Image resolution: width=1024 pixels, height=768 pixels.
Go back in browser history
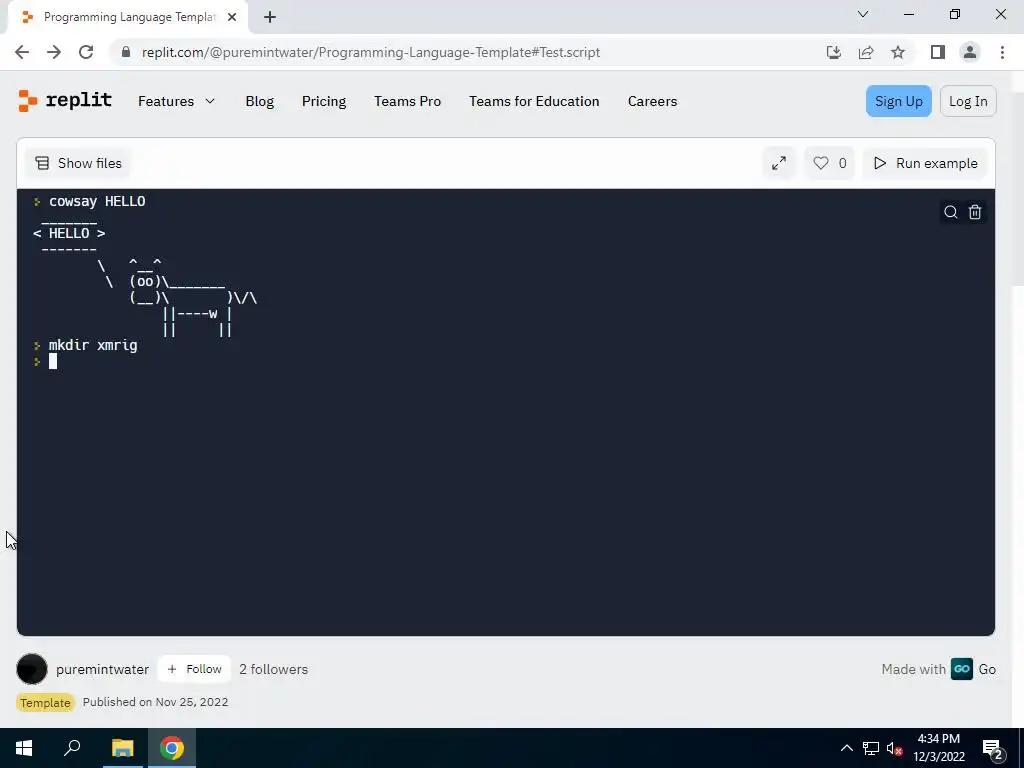22,52
